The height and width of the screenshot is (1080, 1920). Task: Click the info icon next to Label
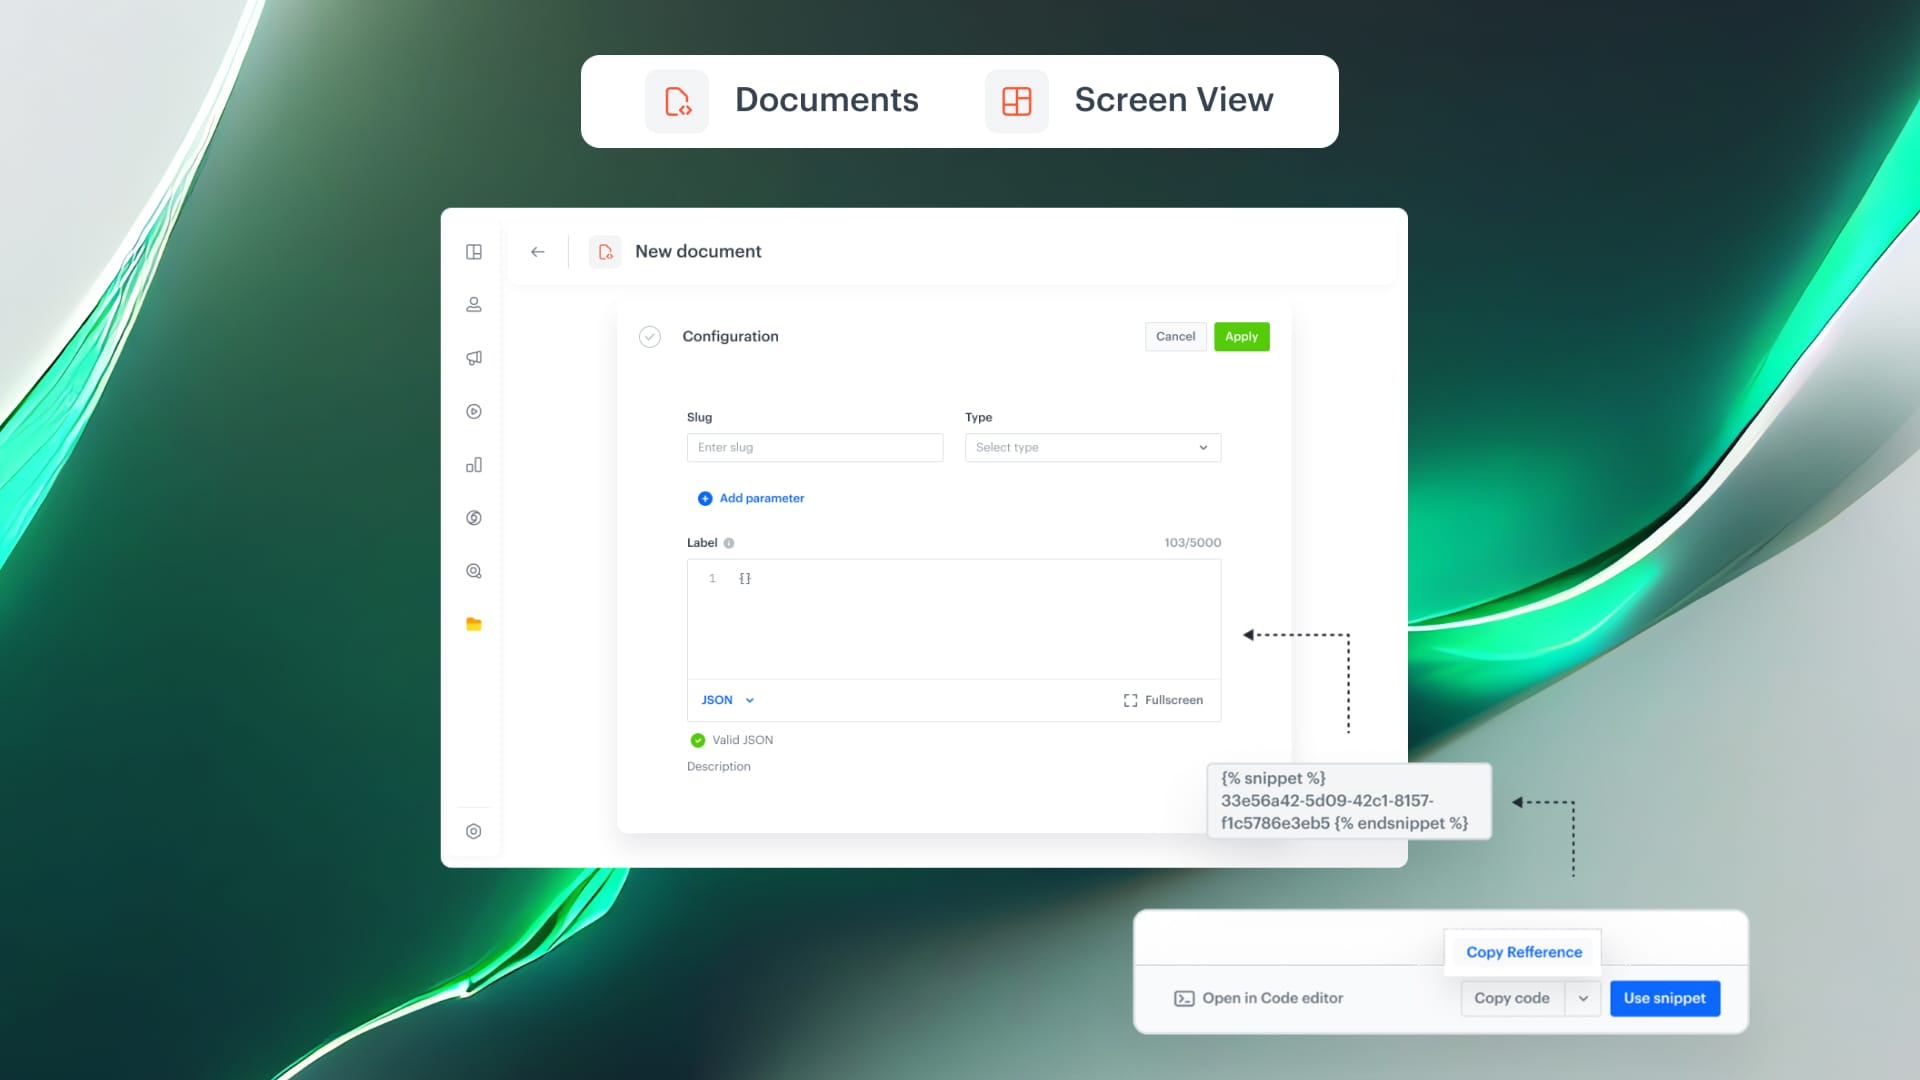(x=729, y=542)
